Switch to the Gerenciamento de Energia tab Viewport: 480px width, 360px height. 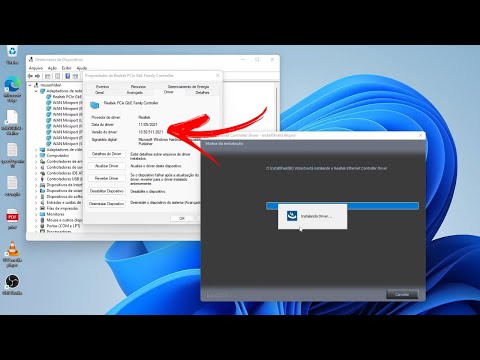pos(188,87)
